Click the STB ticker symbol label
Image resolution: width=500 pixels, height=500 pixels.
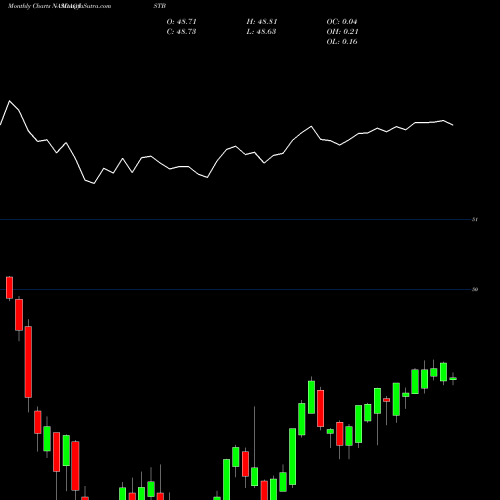160,6
